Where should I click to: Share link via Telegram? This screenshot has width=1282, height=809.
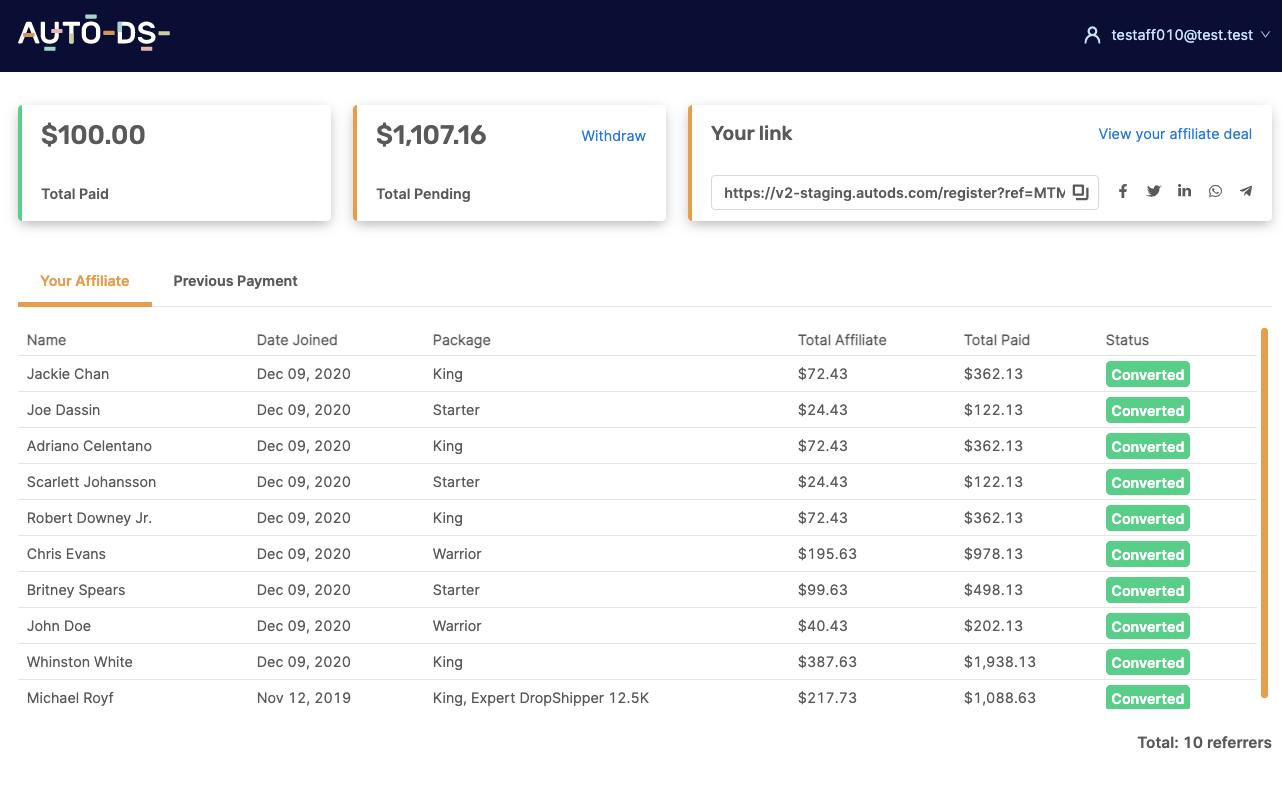(1246, 191)
